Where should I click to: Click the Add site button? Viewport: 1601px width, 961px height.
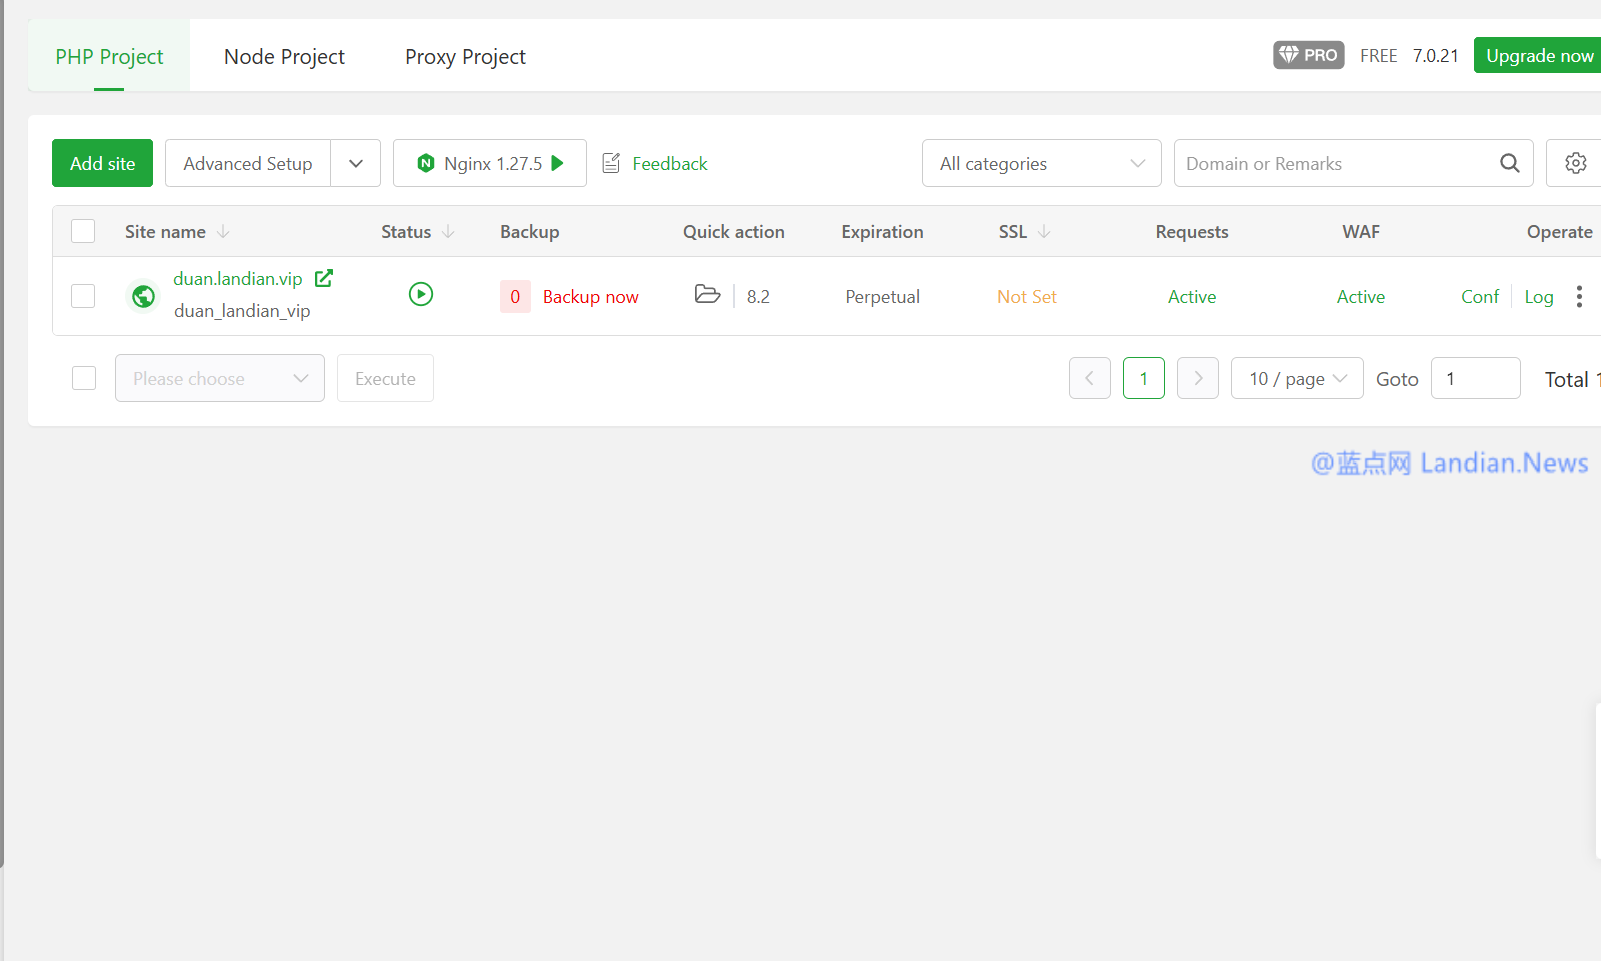102,163
